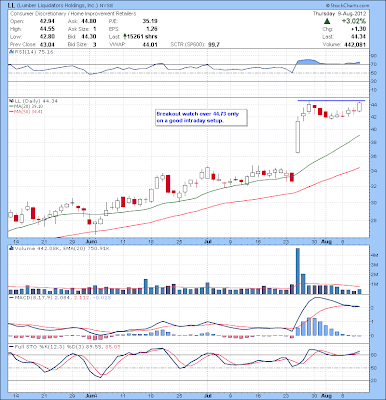Click the tallest volume spike bar

click(x=298, y=271)
